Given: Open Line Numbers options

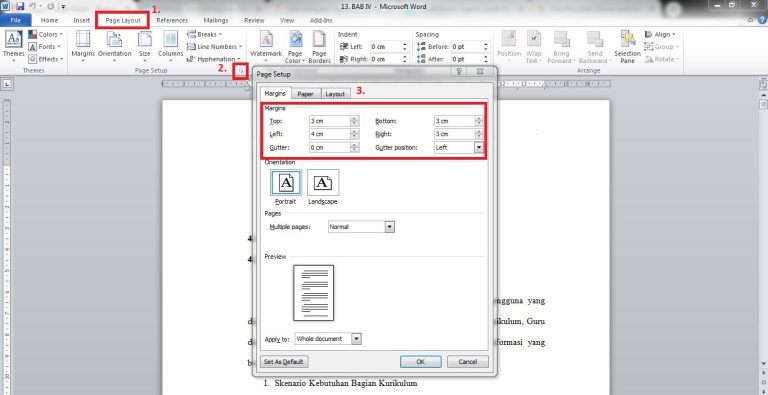Looking at the screenshot, I should coord(215,47).
